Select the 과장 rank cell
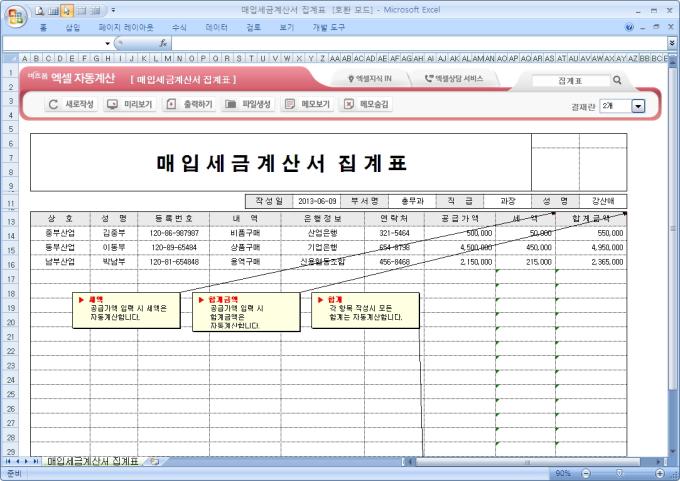The height and width of the screenshot is (481, 680). [x=507, y=201]
